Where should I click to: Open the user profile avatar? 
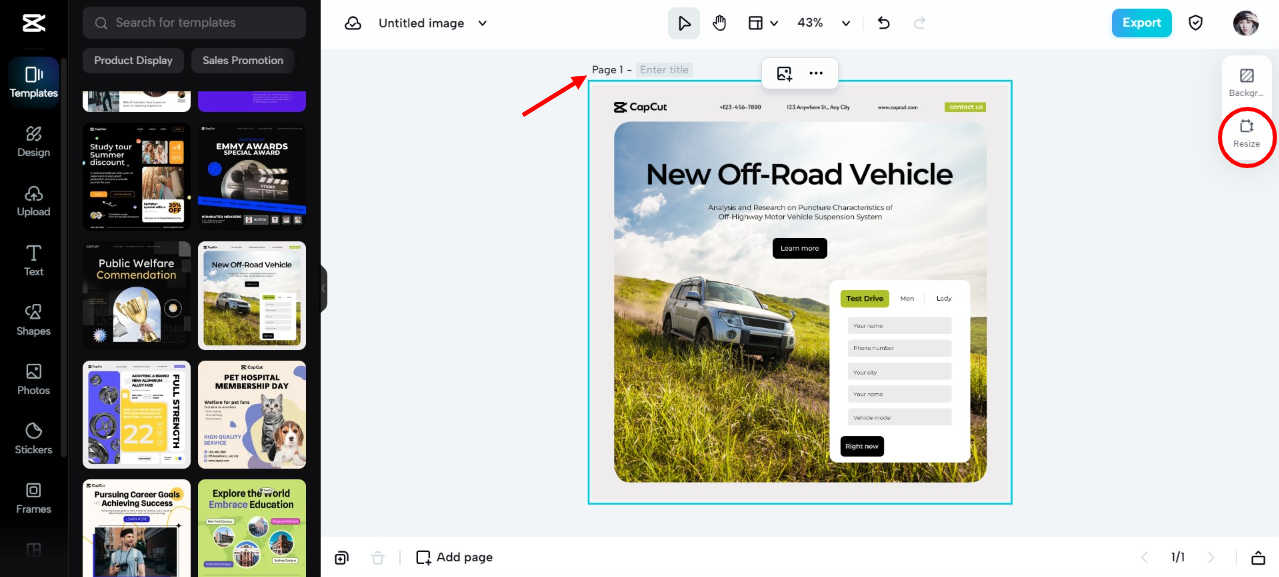click(1246, 23)
